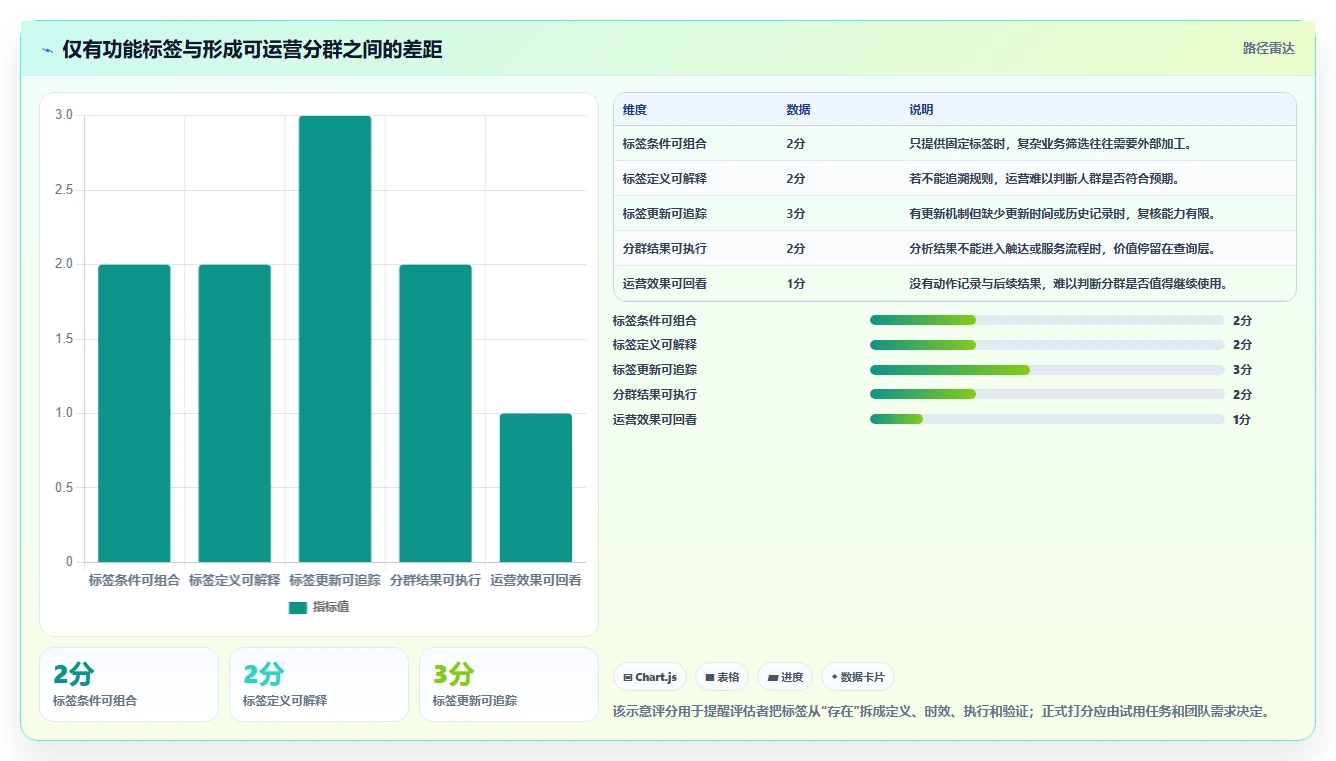1336x761 pixels.
Task: Click the footer note starting 该示意评分
Action: pyautogui.click(x=941, y=712)
